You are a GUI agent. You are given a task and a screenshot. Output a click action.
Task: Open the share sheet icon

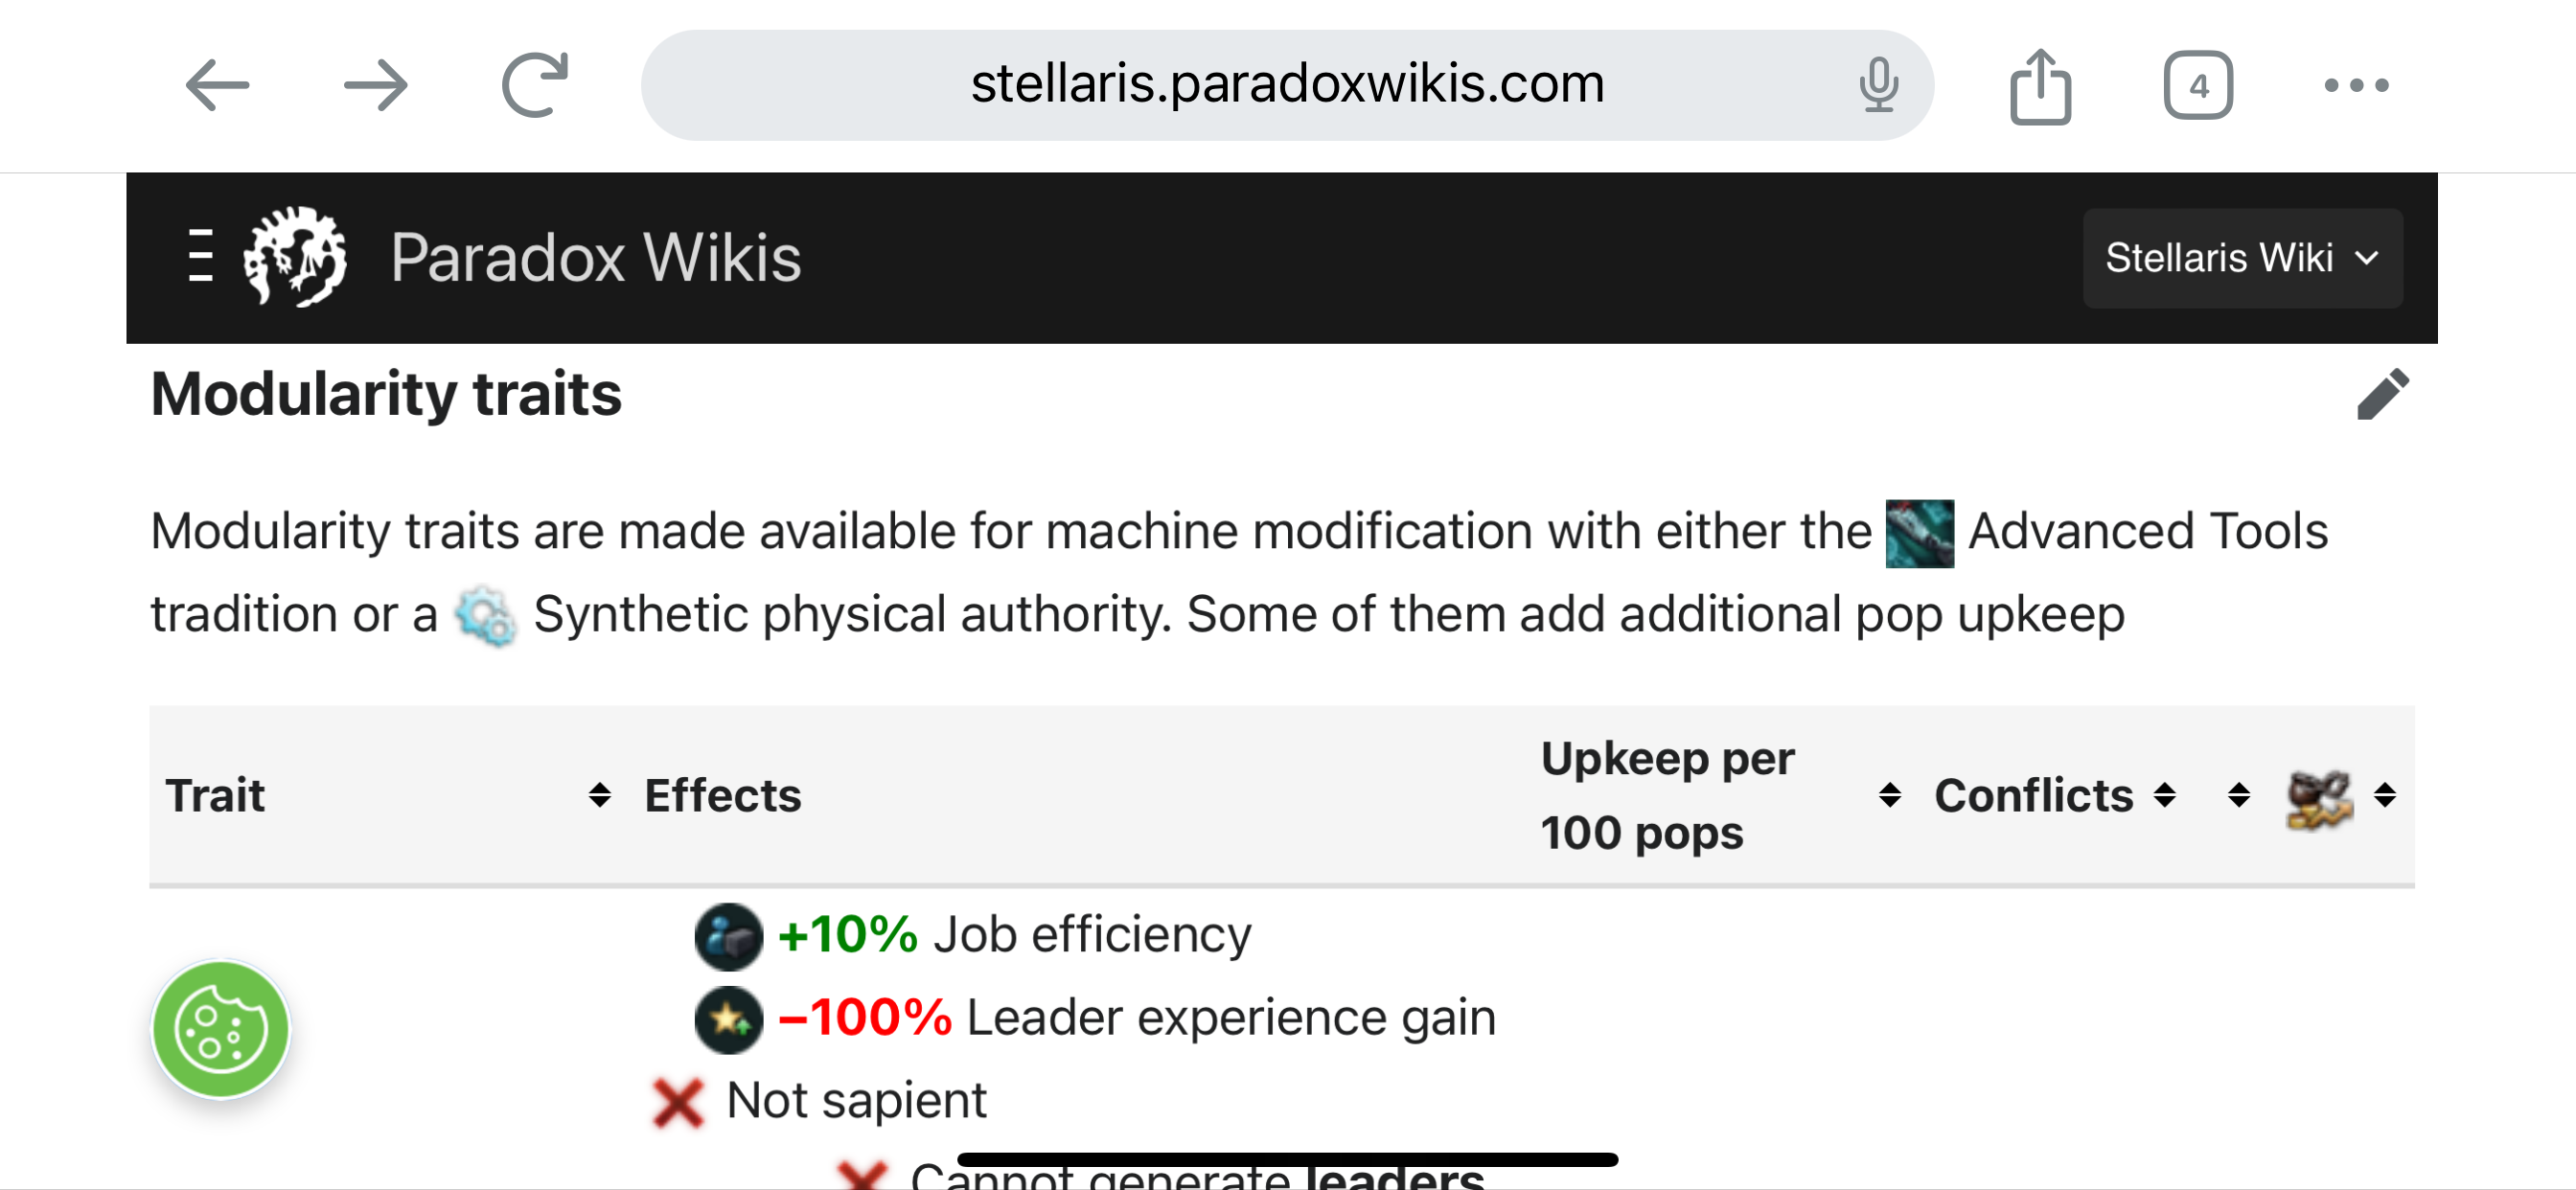[2040, 87]
